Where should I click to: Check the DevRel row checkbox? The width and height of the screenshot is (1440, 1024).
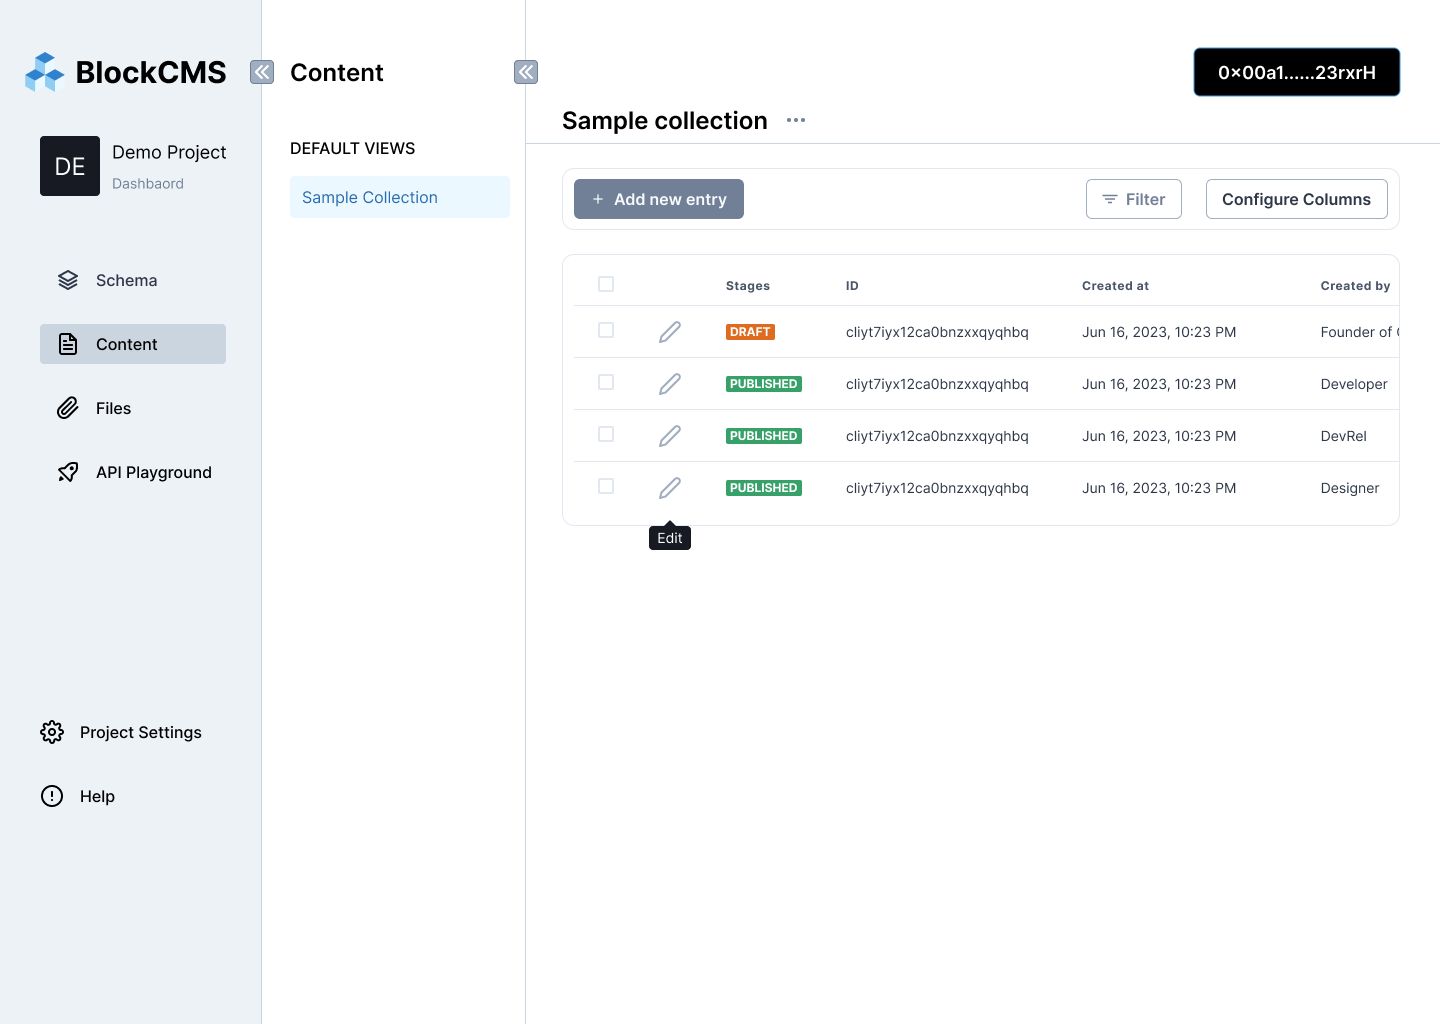(606, 434)
